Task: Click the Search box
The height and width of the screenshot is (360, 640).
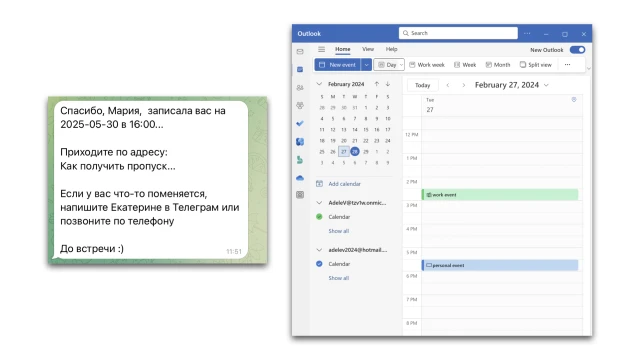Action: click(458, 33)
